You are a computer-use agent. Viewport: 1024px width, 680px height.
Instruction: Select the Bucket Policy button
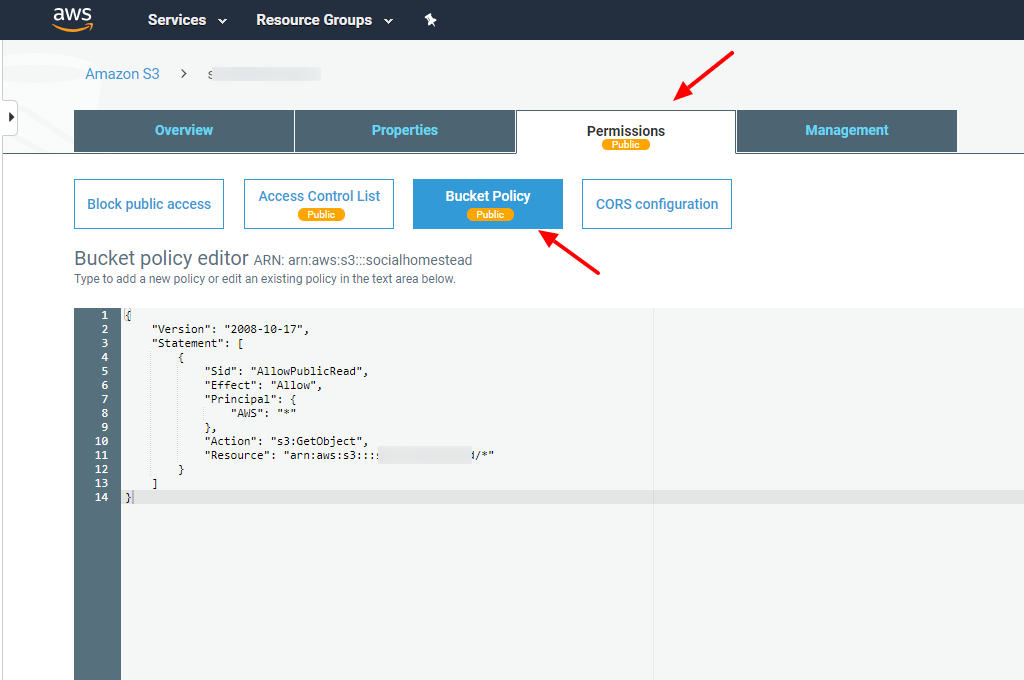(x=488, y=204)
